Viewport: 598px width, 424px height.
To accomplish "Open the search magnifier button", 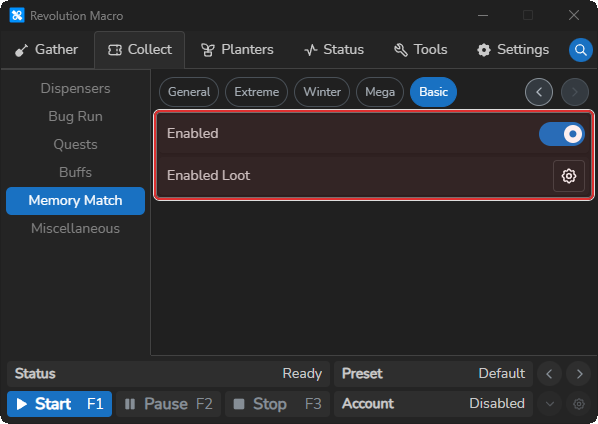I will pos(580,50).
